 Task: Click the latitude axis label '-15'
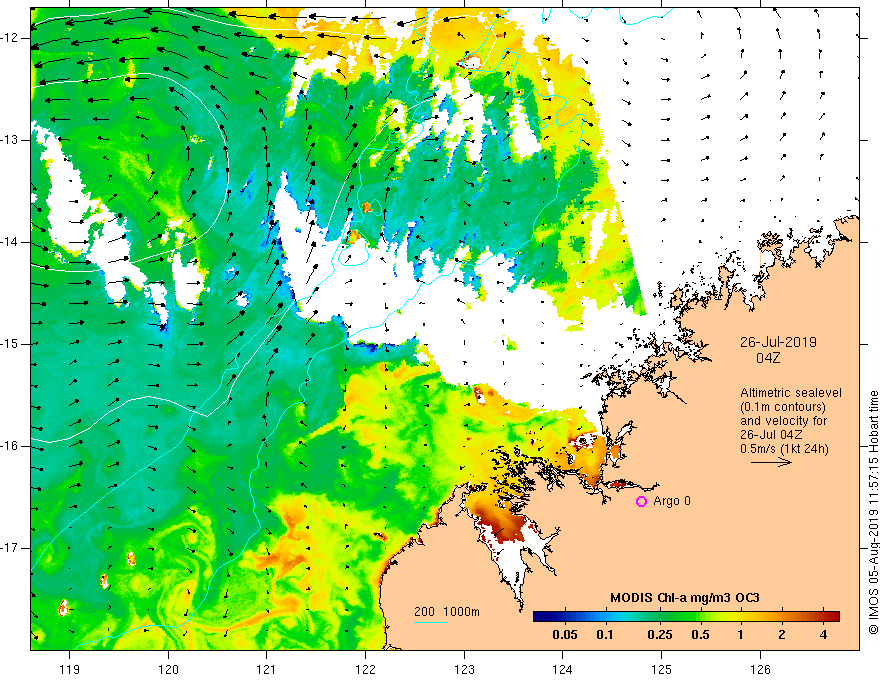11,344
